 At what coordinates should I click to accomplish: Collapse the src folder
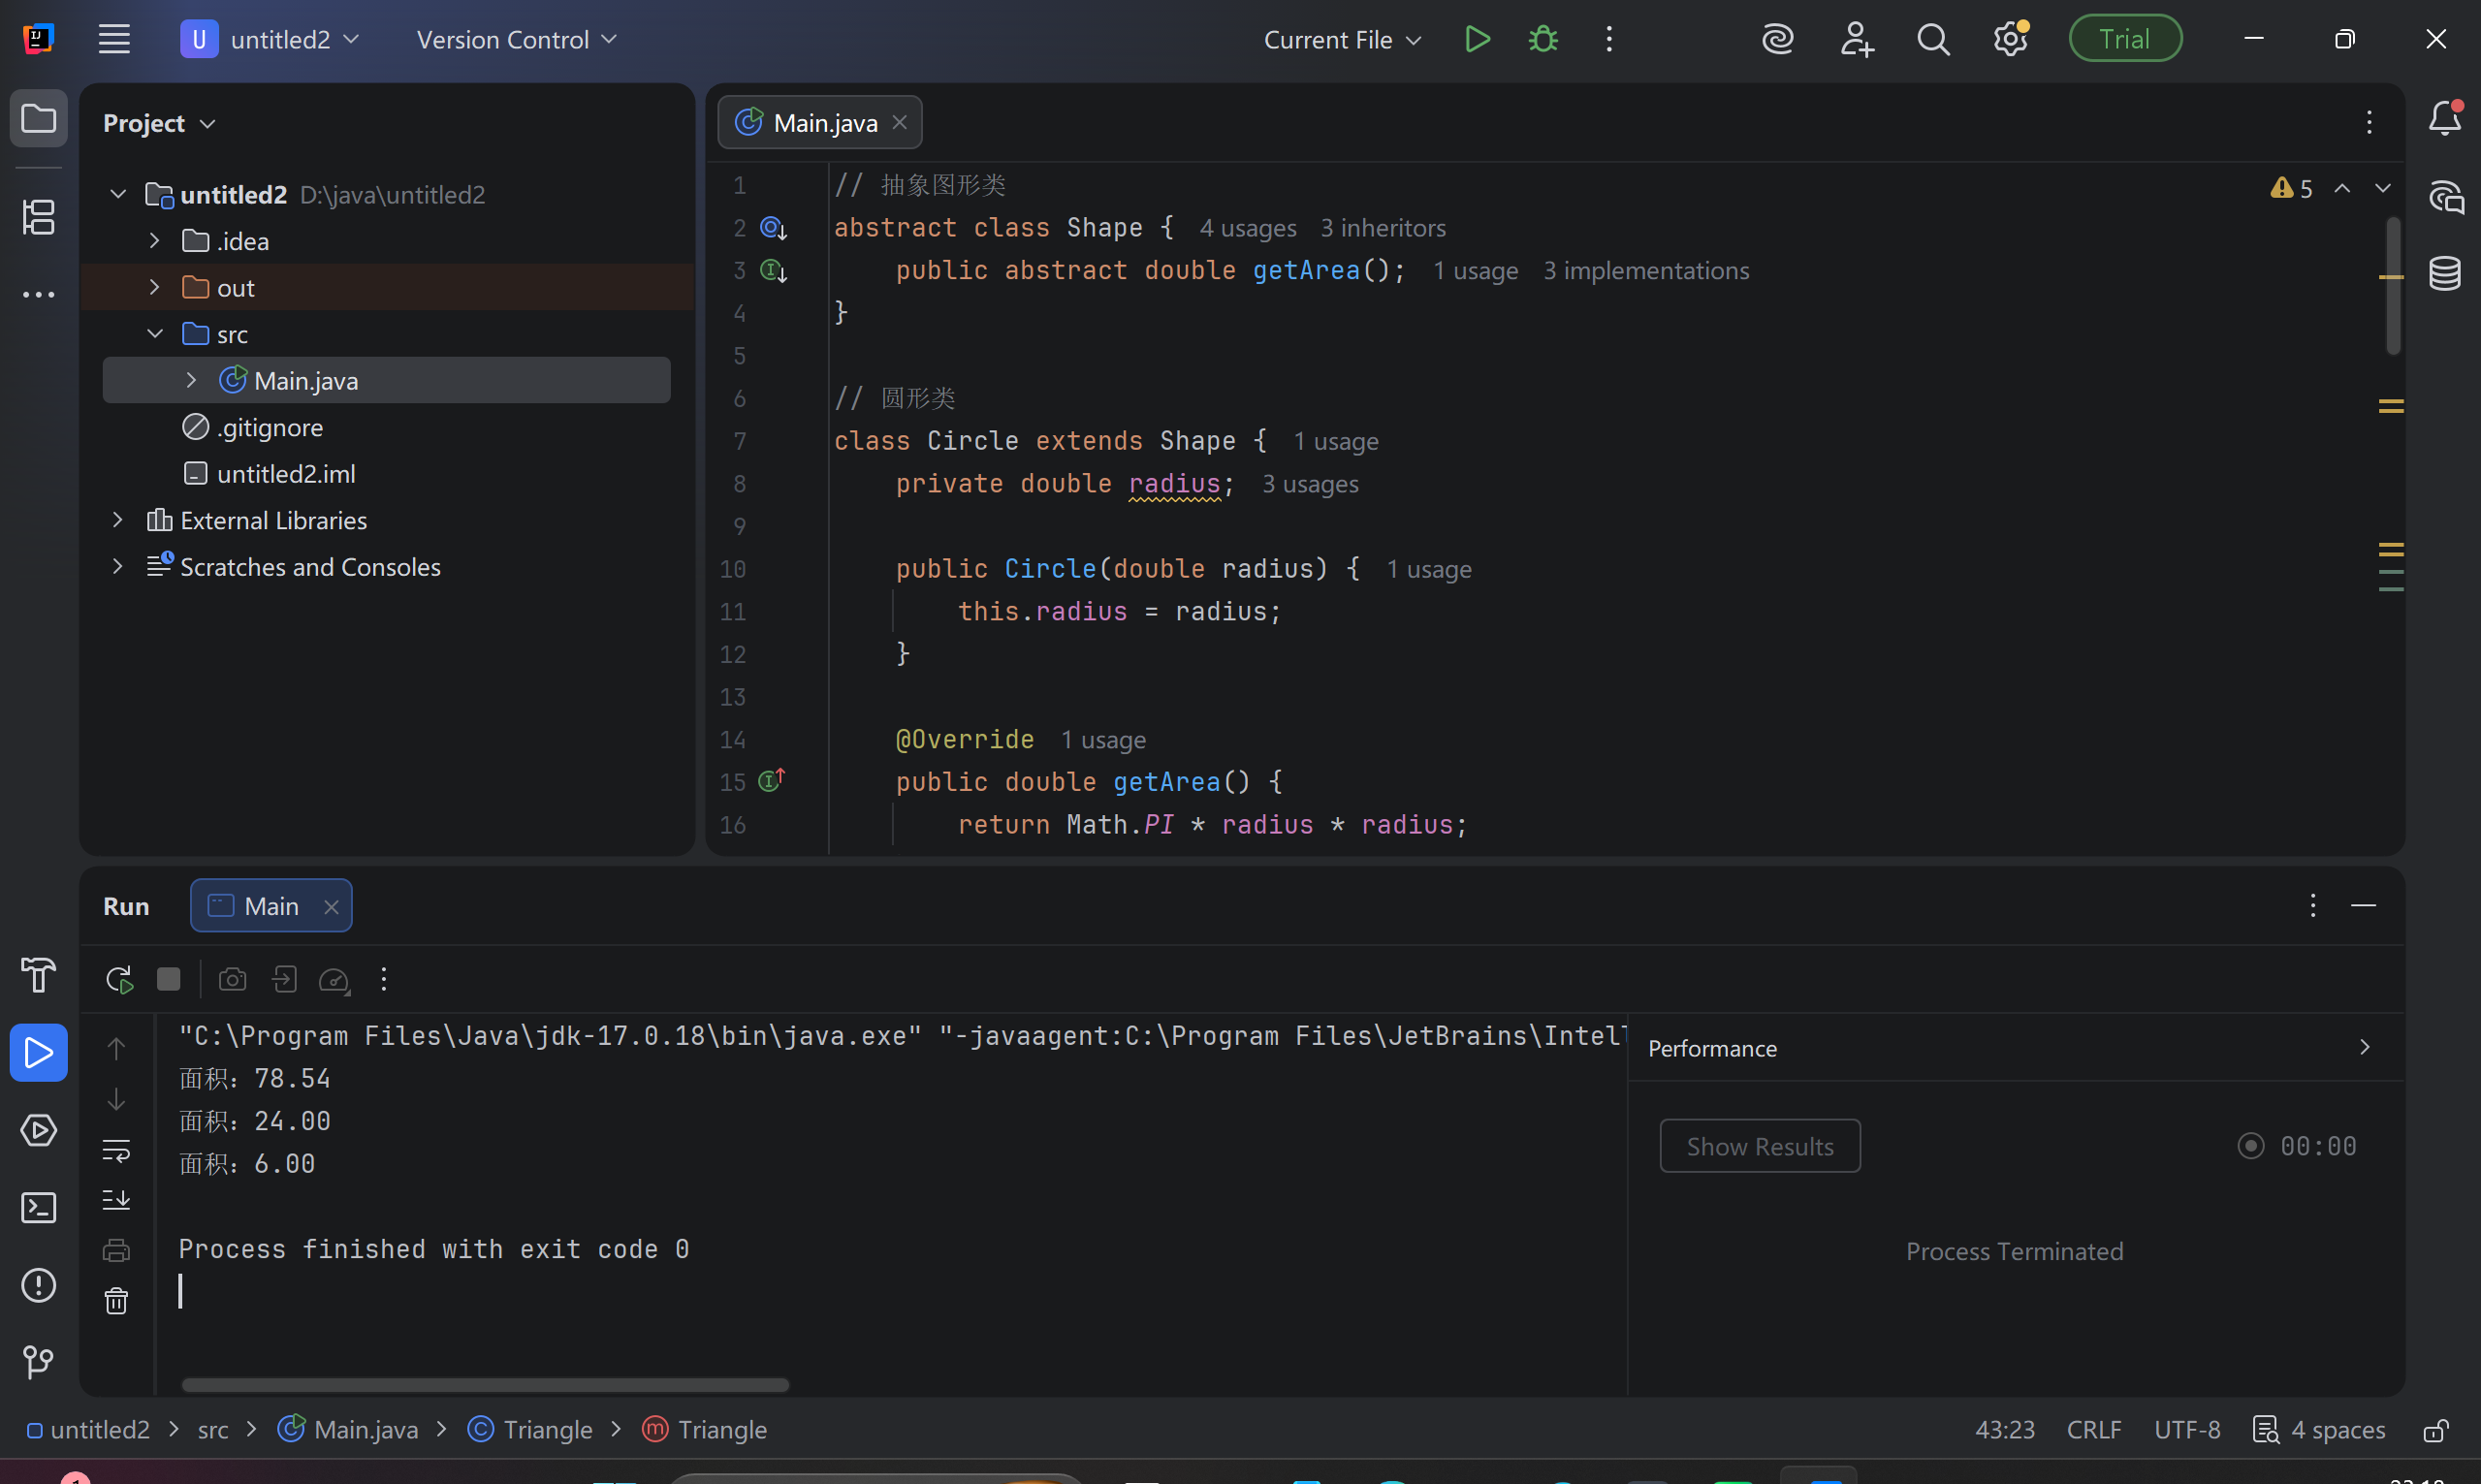pos(154,334)
